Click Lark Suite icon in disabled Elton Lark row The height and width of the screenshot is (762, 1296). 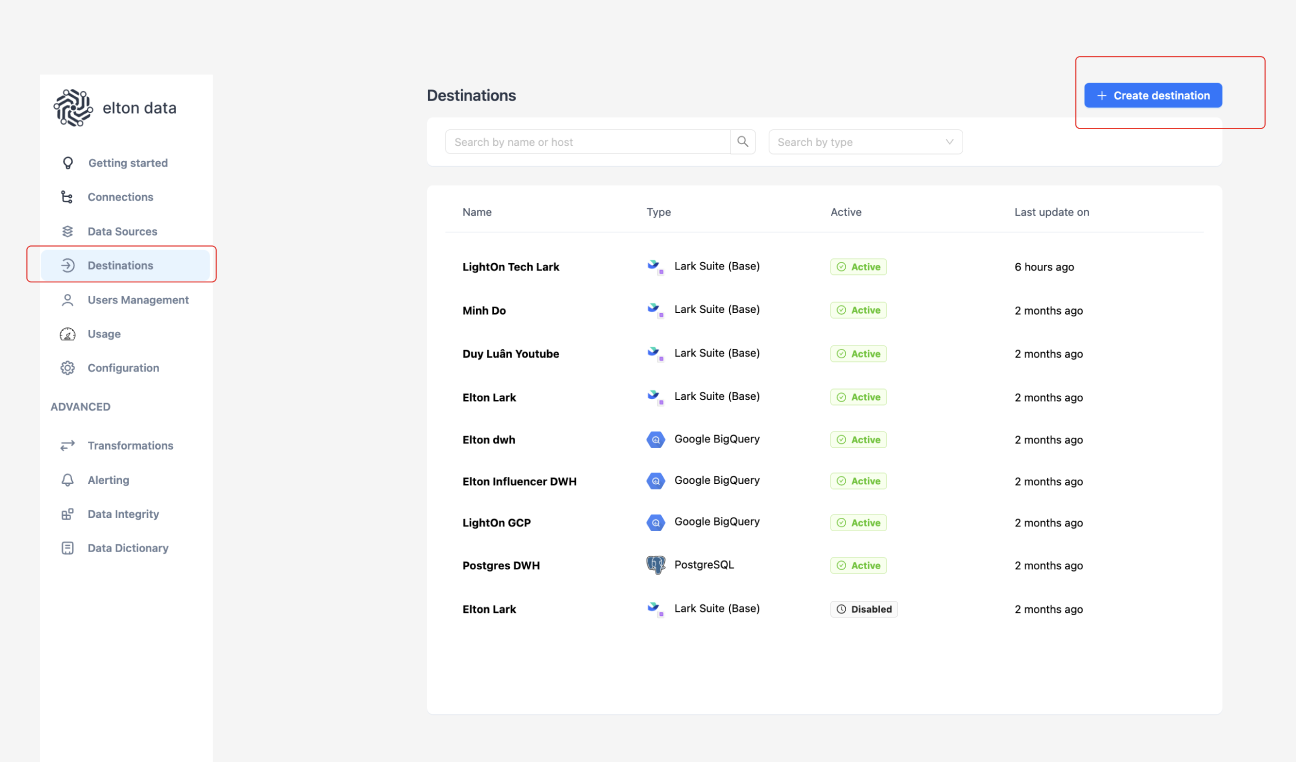[656, 608]
